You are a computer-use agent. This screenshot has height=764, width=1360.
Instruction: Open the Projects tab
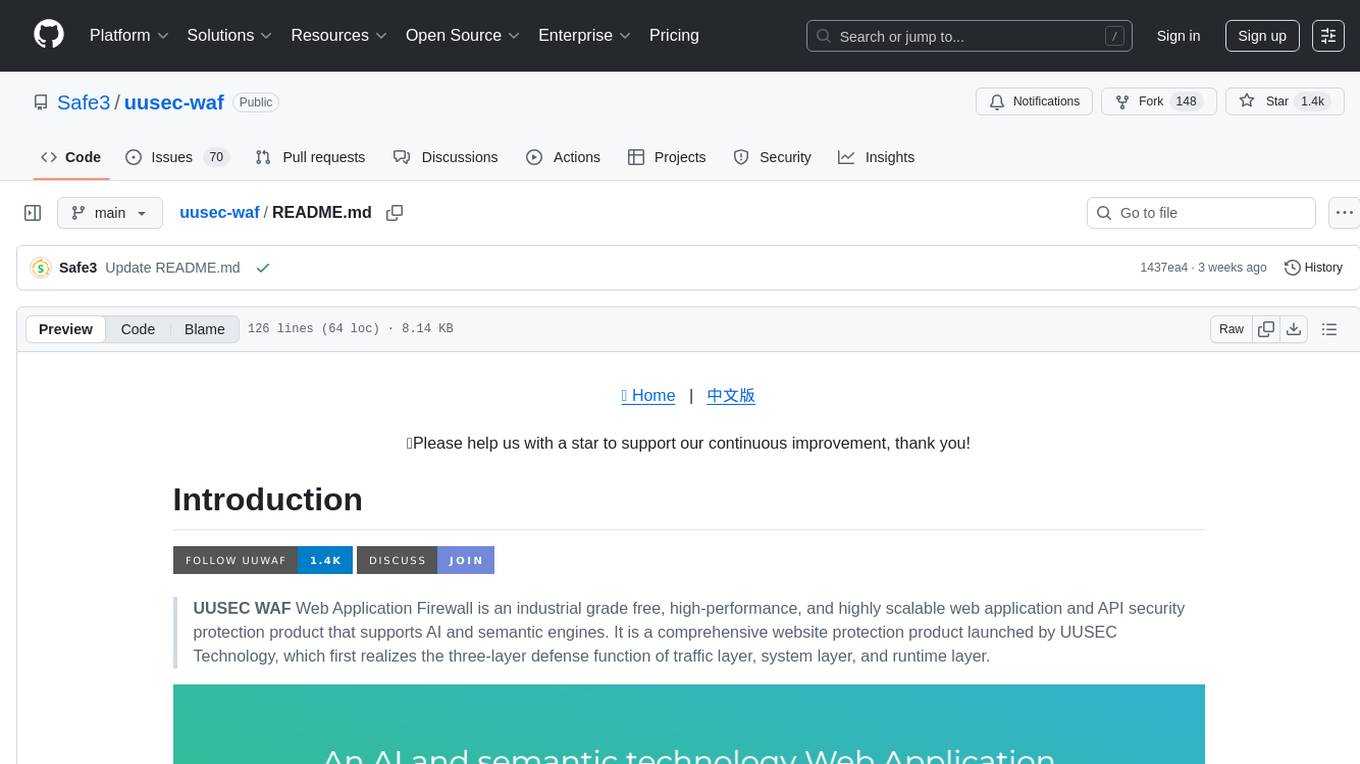(667, 157)
